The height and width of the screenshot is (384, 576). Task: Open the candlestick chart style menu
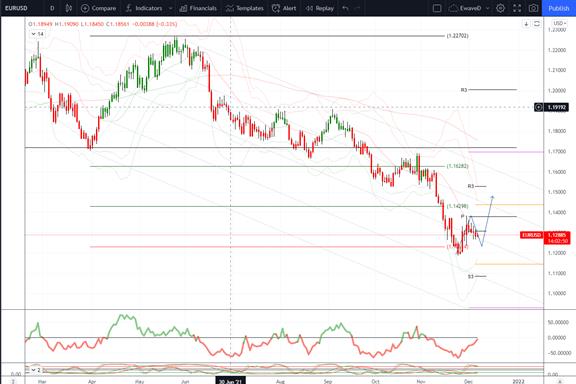pyautogui.click(x=68, y=8)
